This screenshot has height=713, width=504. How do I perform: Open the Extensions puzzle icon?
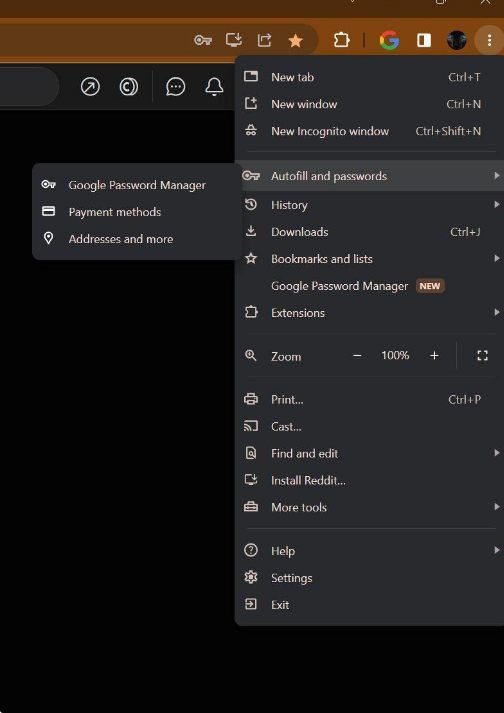tap(341, 40)
